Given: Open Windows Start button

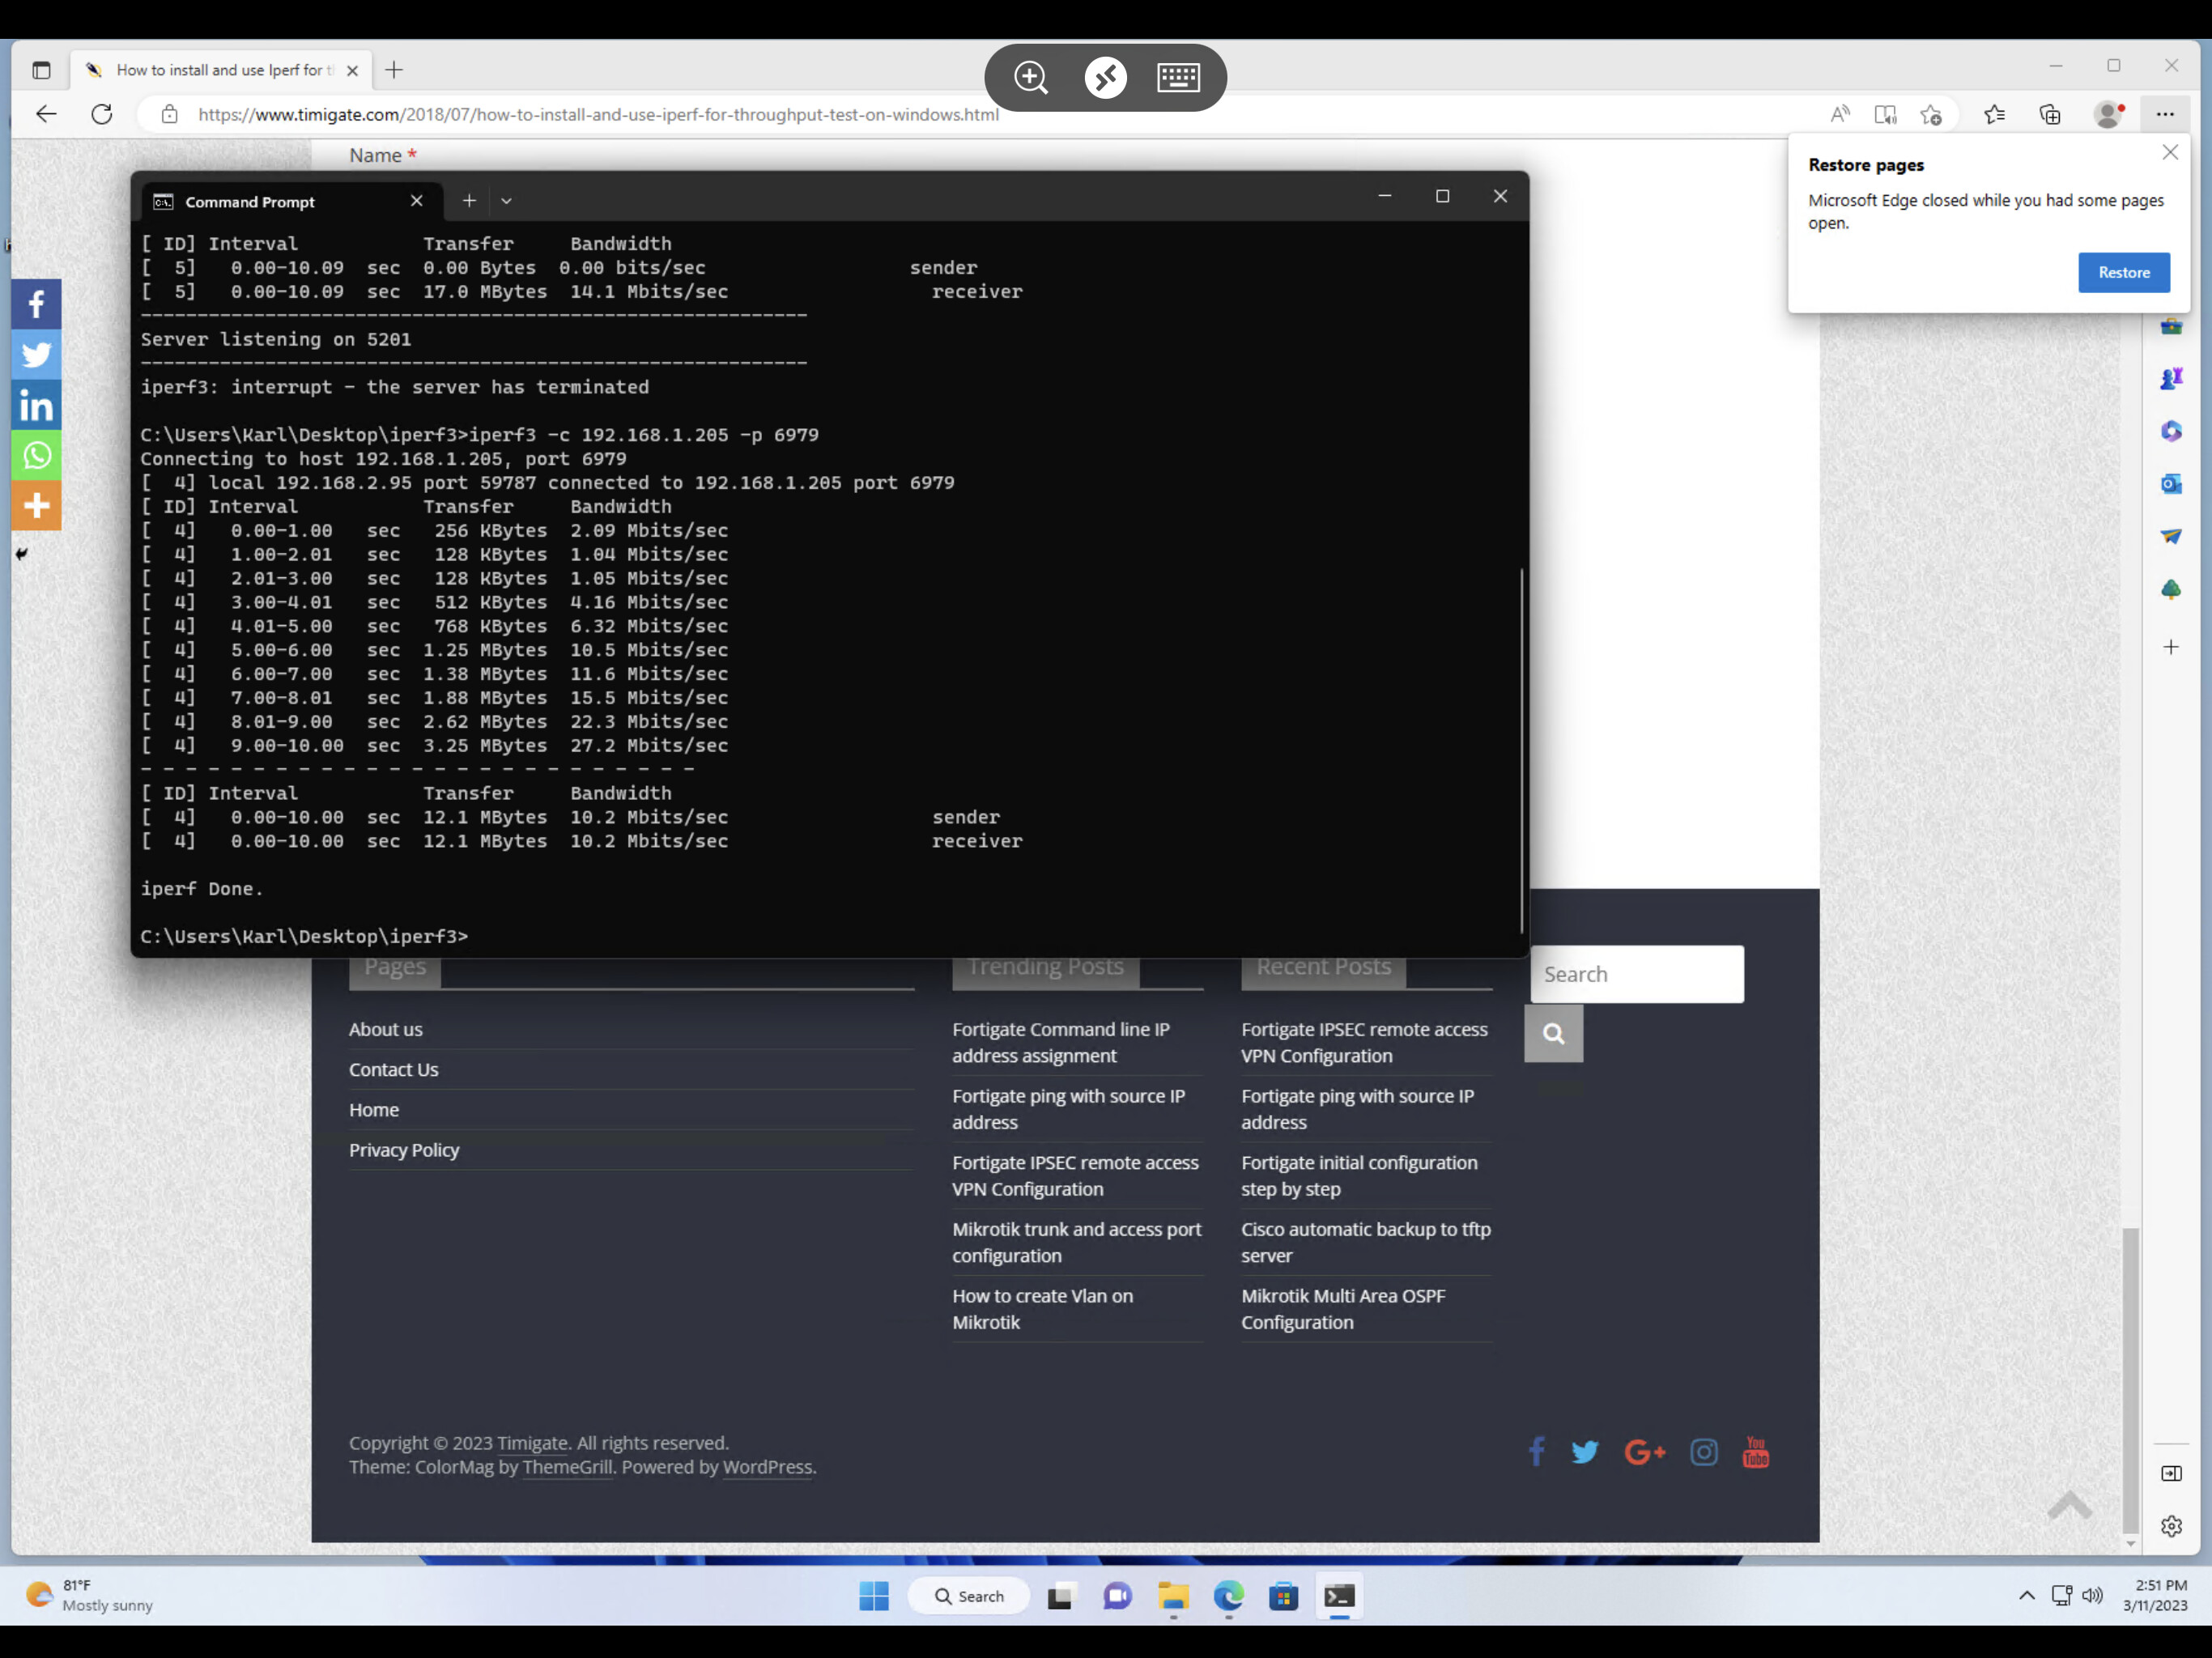Looking at the screenshot, I should [x=873, y=1596].
